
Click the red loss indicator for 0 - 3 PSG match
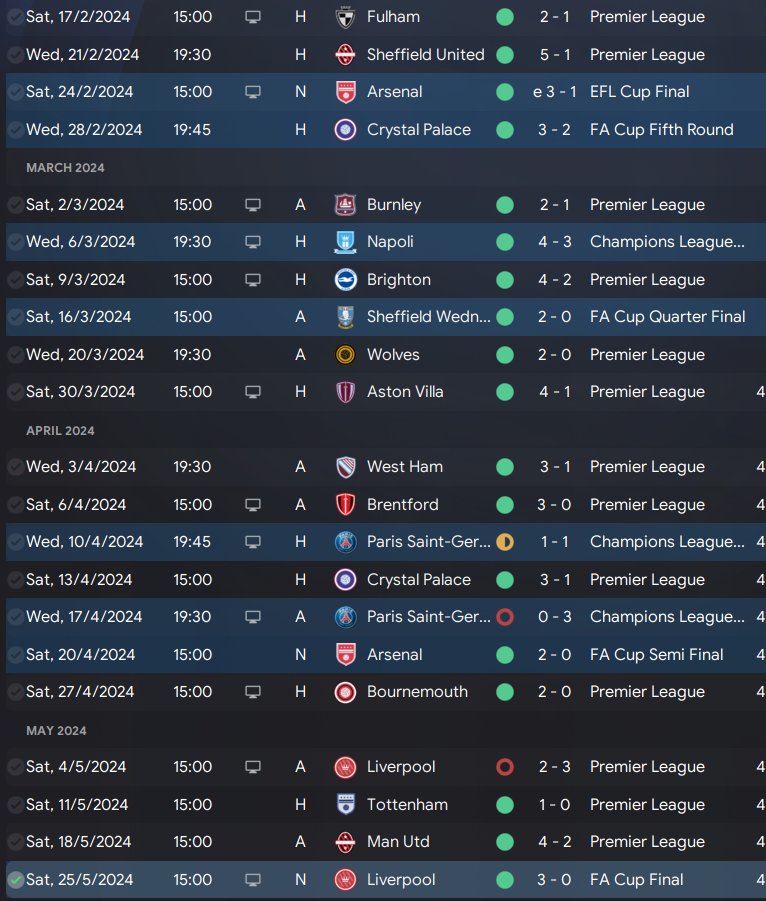pos(505,617)
